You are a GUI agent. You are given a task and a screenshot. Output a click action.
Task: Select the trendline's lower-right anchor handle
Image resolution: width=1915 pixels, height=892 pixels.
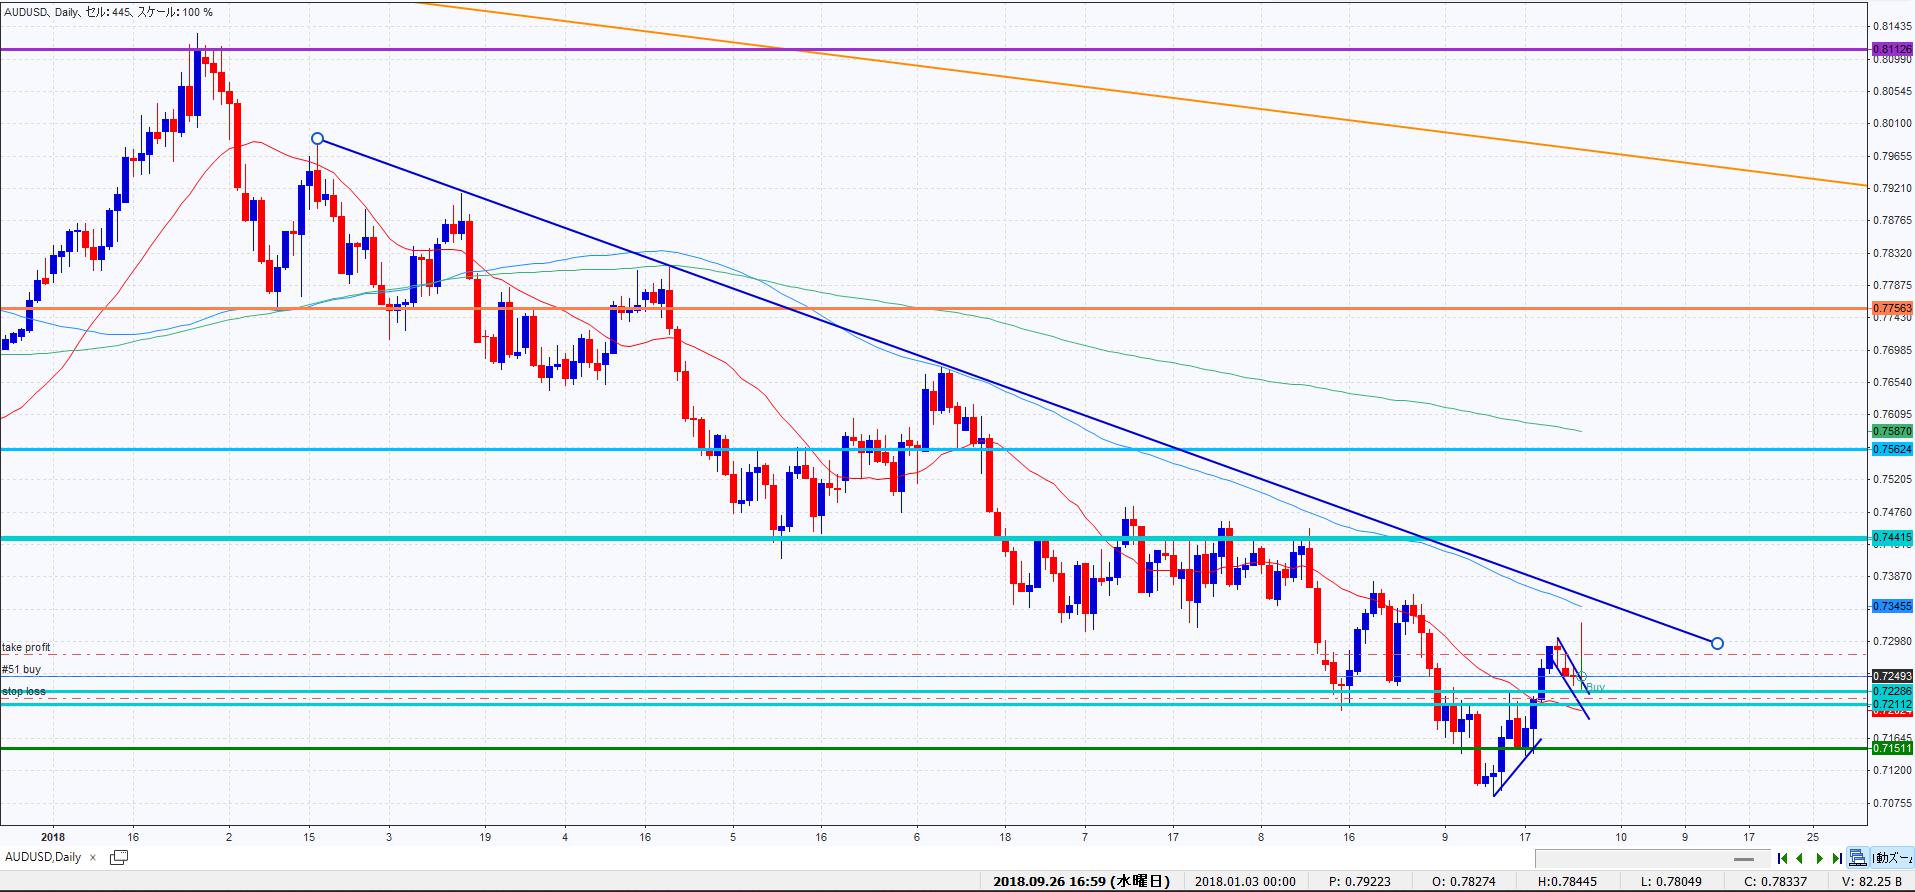click(1717, 643)
